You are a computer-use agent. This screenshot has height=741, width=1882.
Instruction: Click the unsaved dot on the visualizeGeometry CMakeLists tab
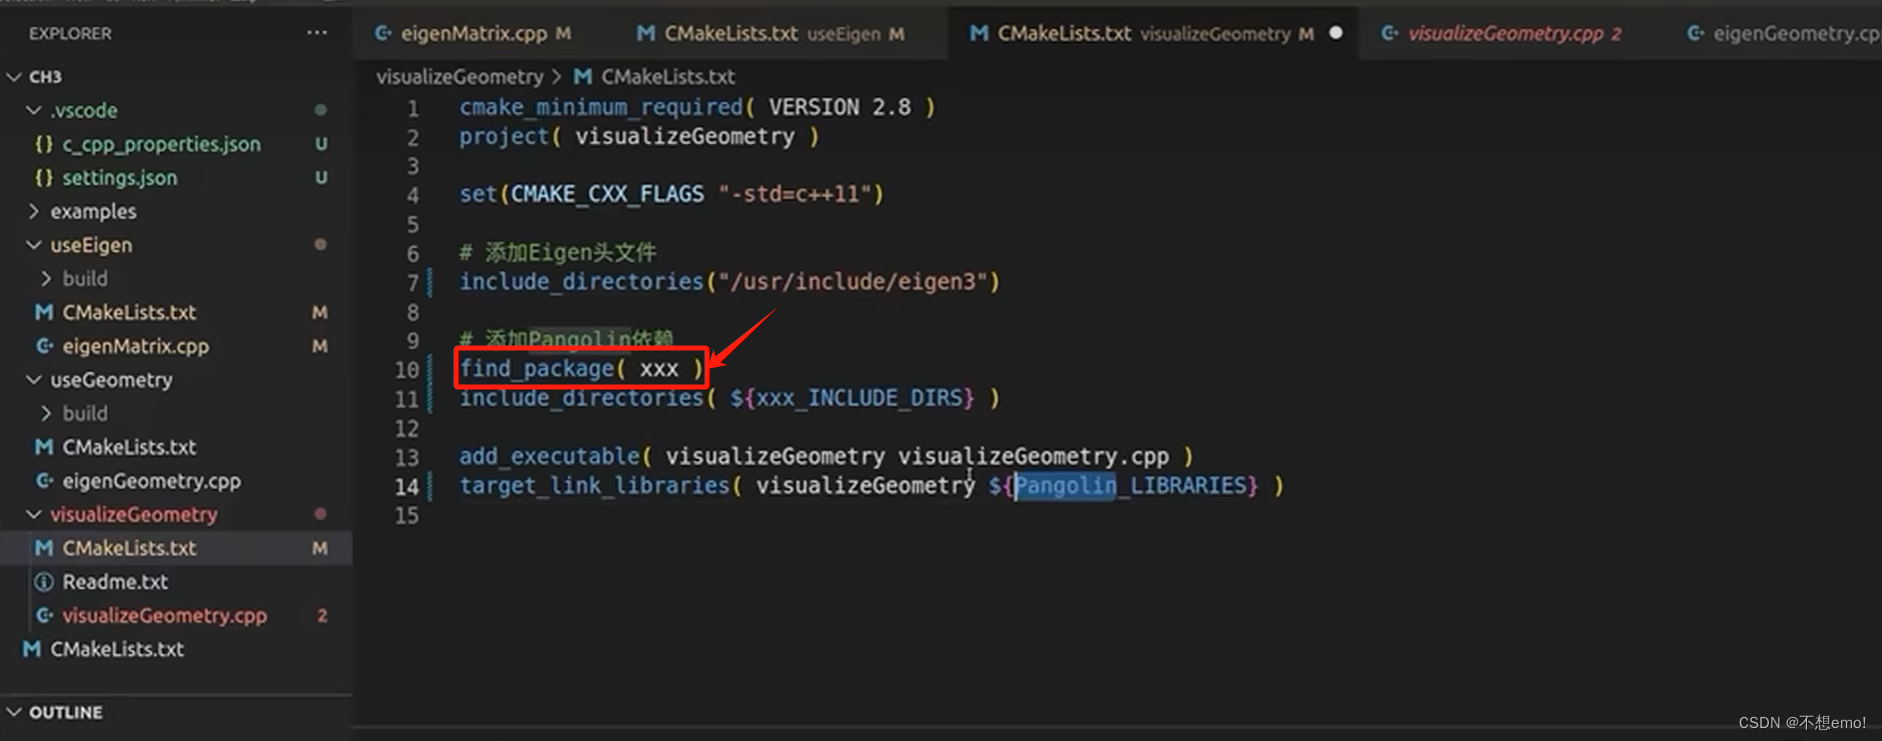(1336, 33)
